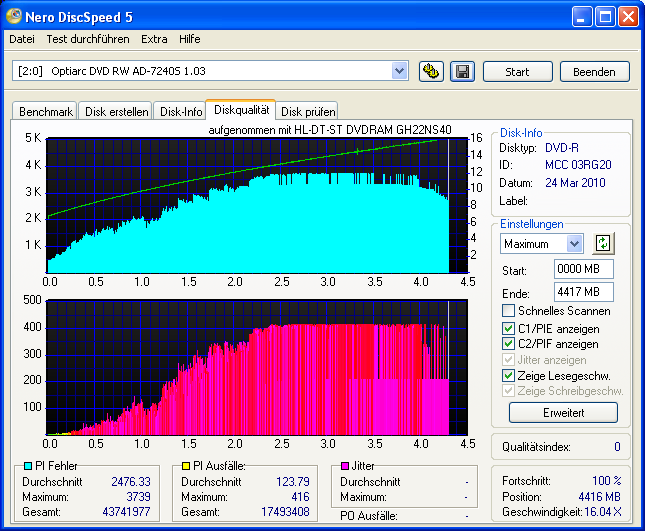Click the DVD-R disk type value
645x531 pixels.
tap(561, 148)
